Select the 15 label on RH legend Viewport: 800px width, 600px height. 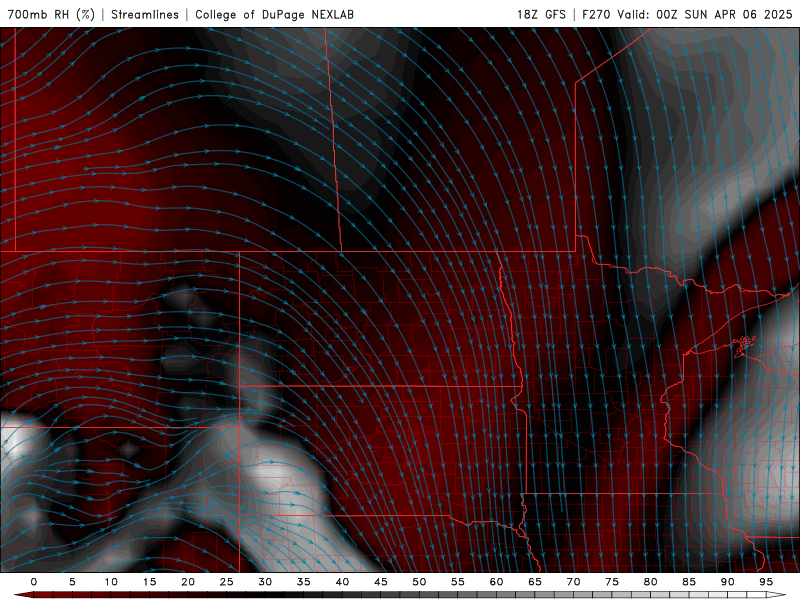(149, 582)
